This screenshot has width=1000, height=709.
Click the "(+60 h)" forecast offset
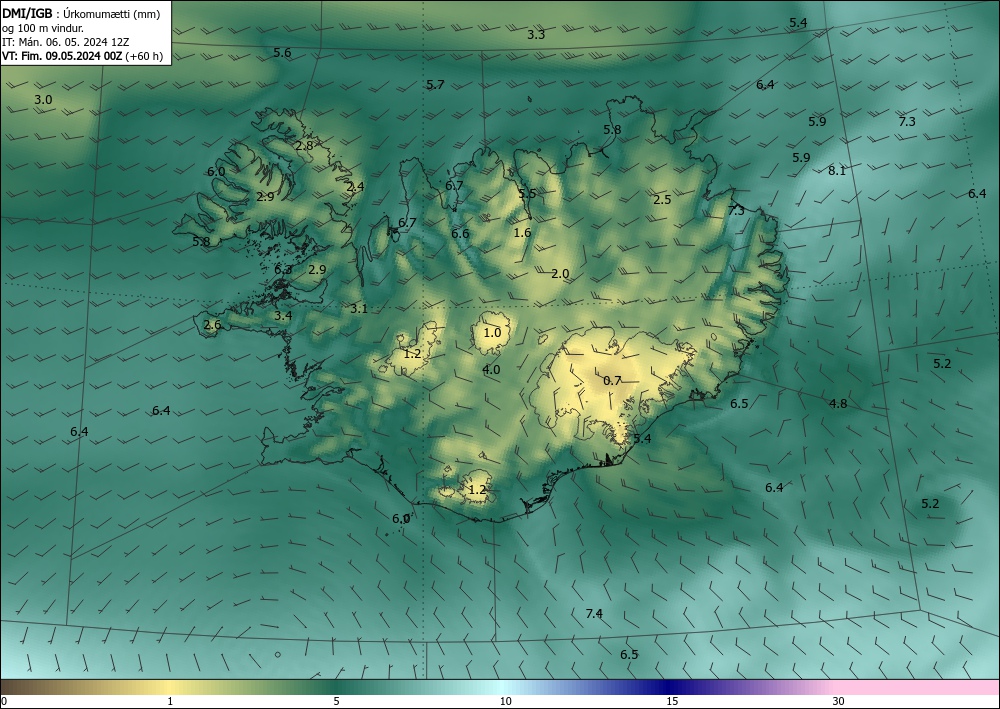coord(144,56)
